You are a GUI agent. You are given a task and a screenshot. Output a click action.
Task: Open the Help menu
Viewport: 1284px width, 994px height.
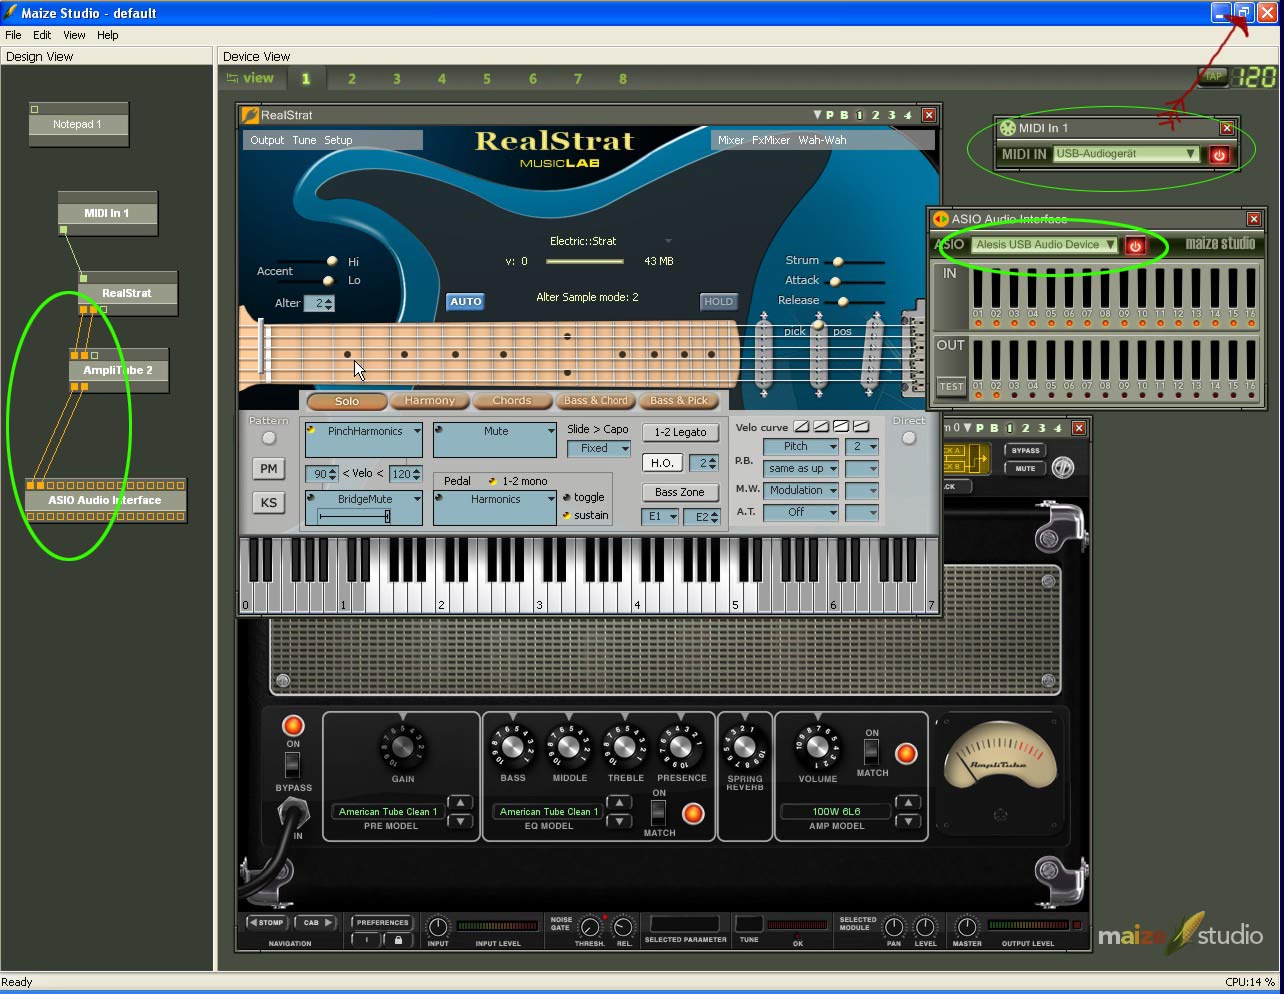[x=107, y=35]
